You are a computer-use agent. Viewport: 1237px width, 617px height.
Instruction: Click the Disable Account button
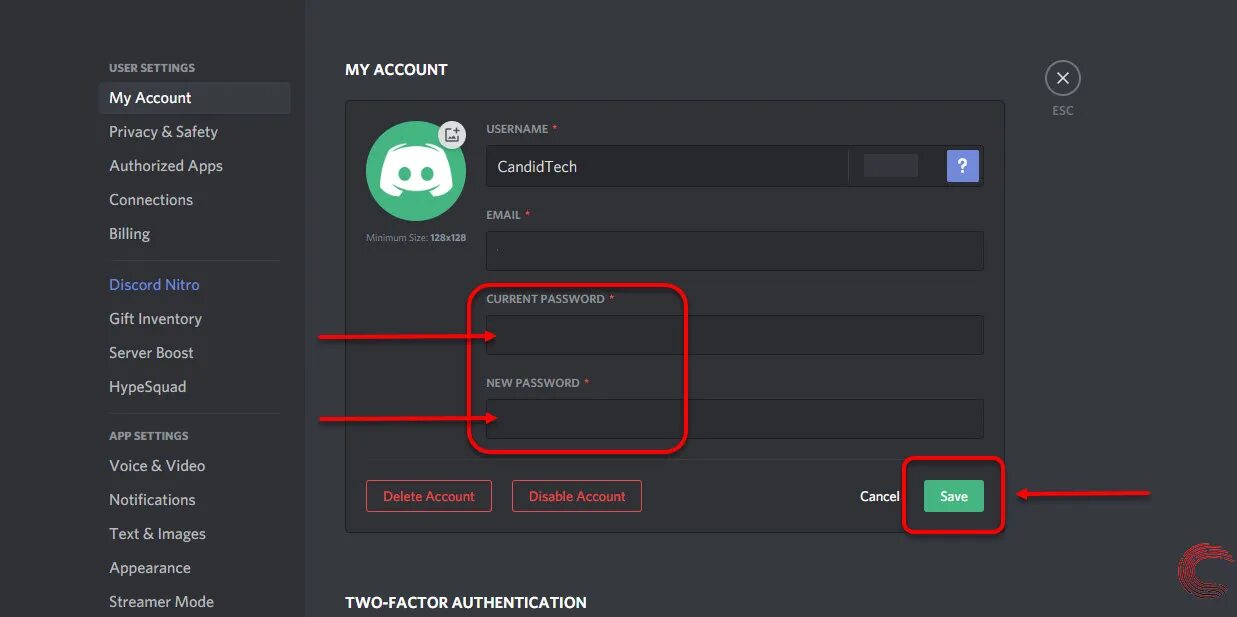577,496
